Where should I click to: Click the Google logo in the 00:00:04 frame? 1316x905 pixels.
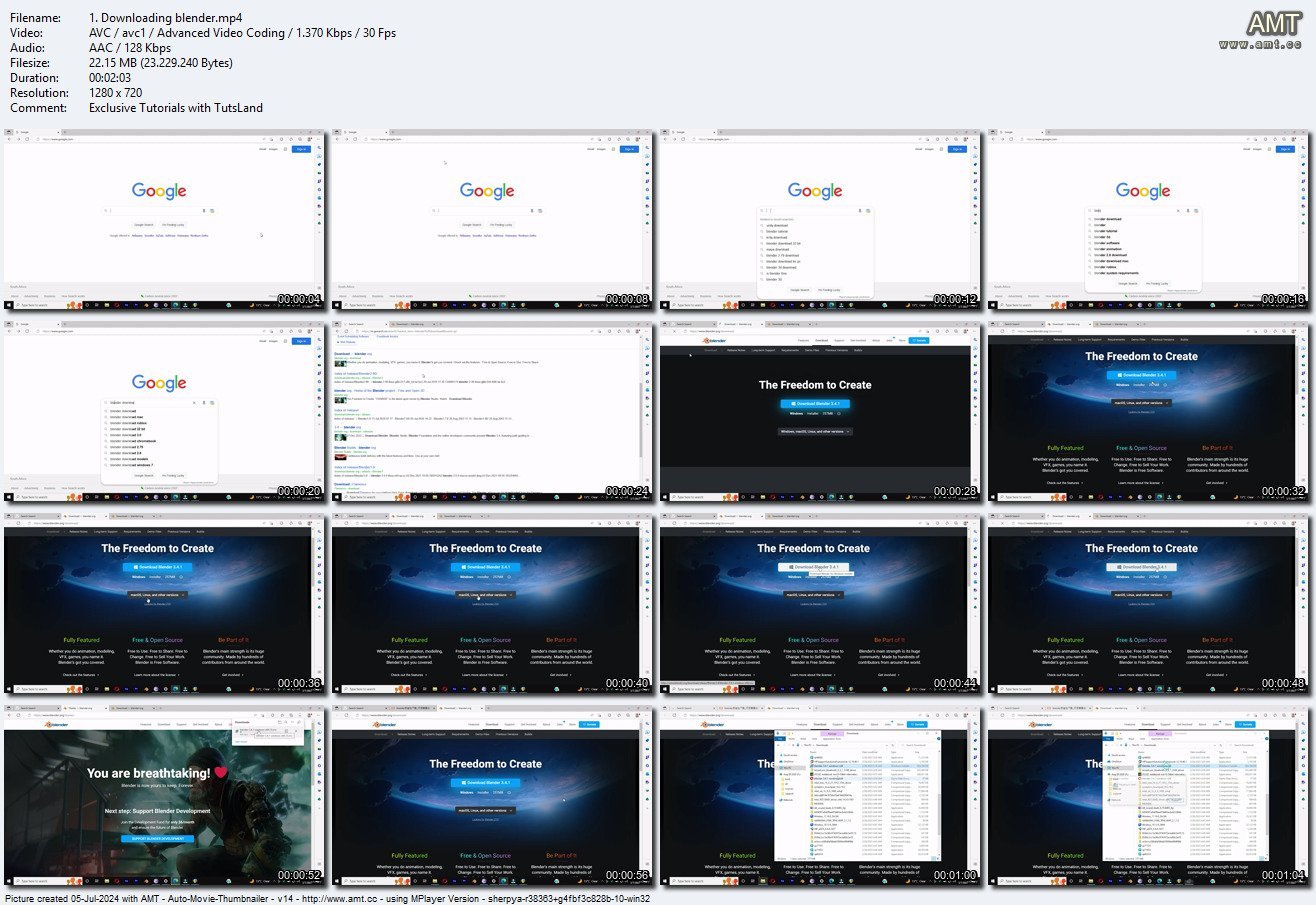click(x=159, y=191)
